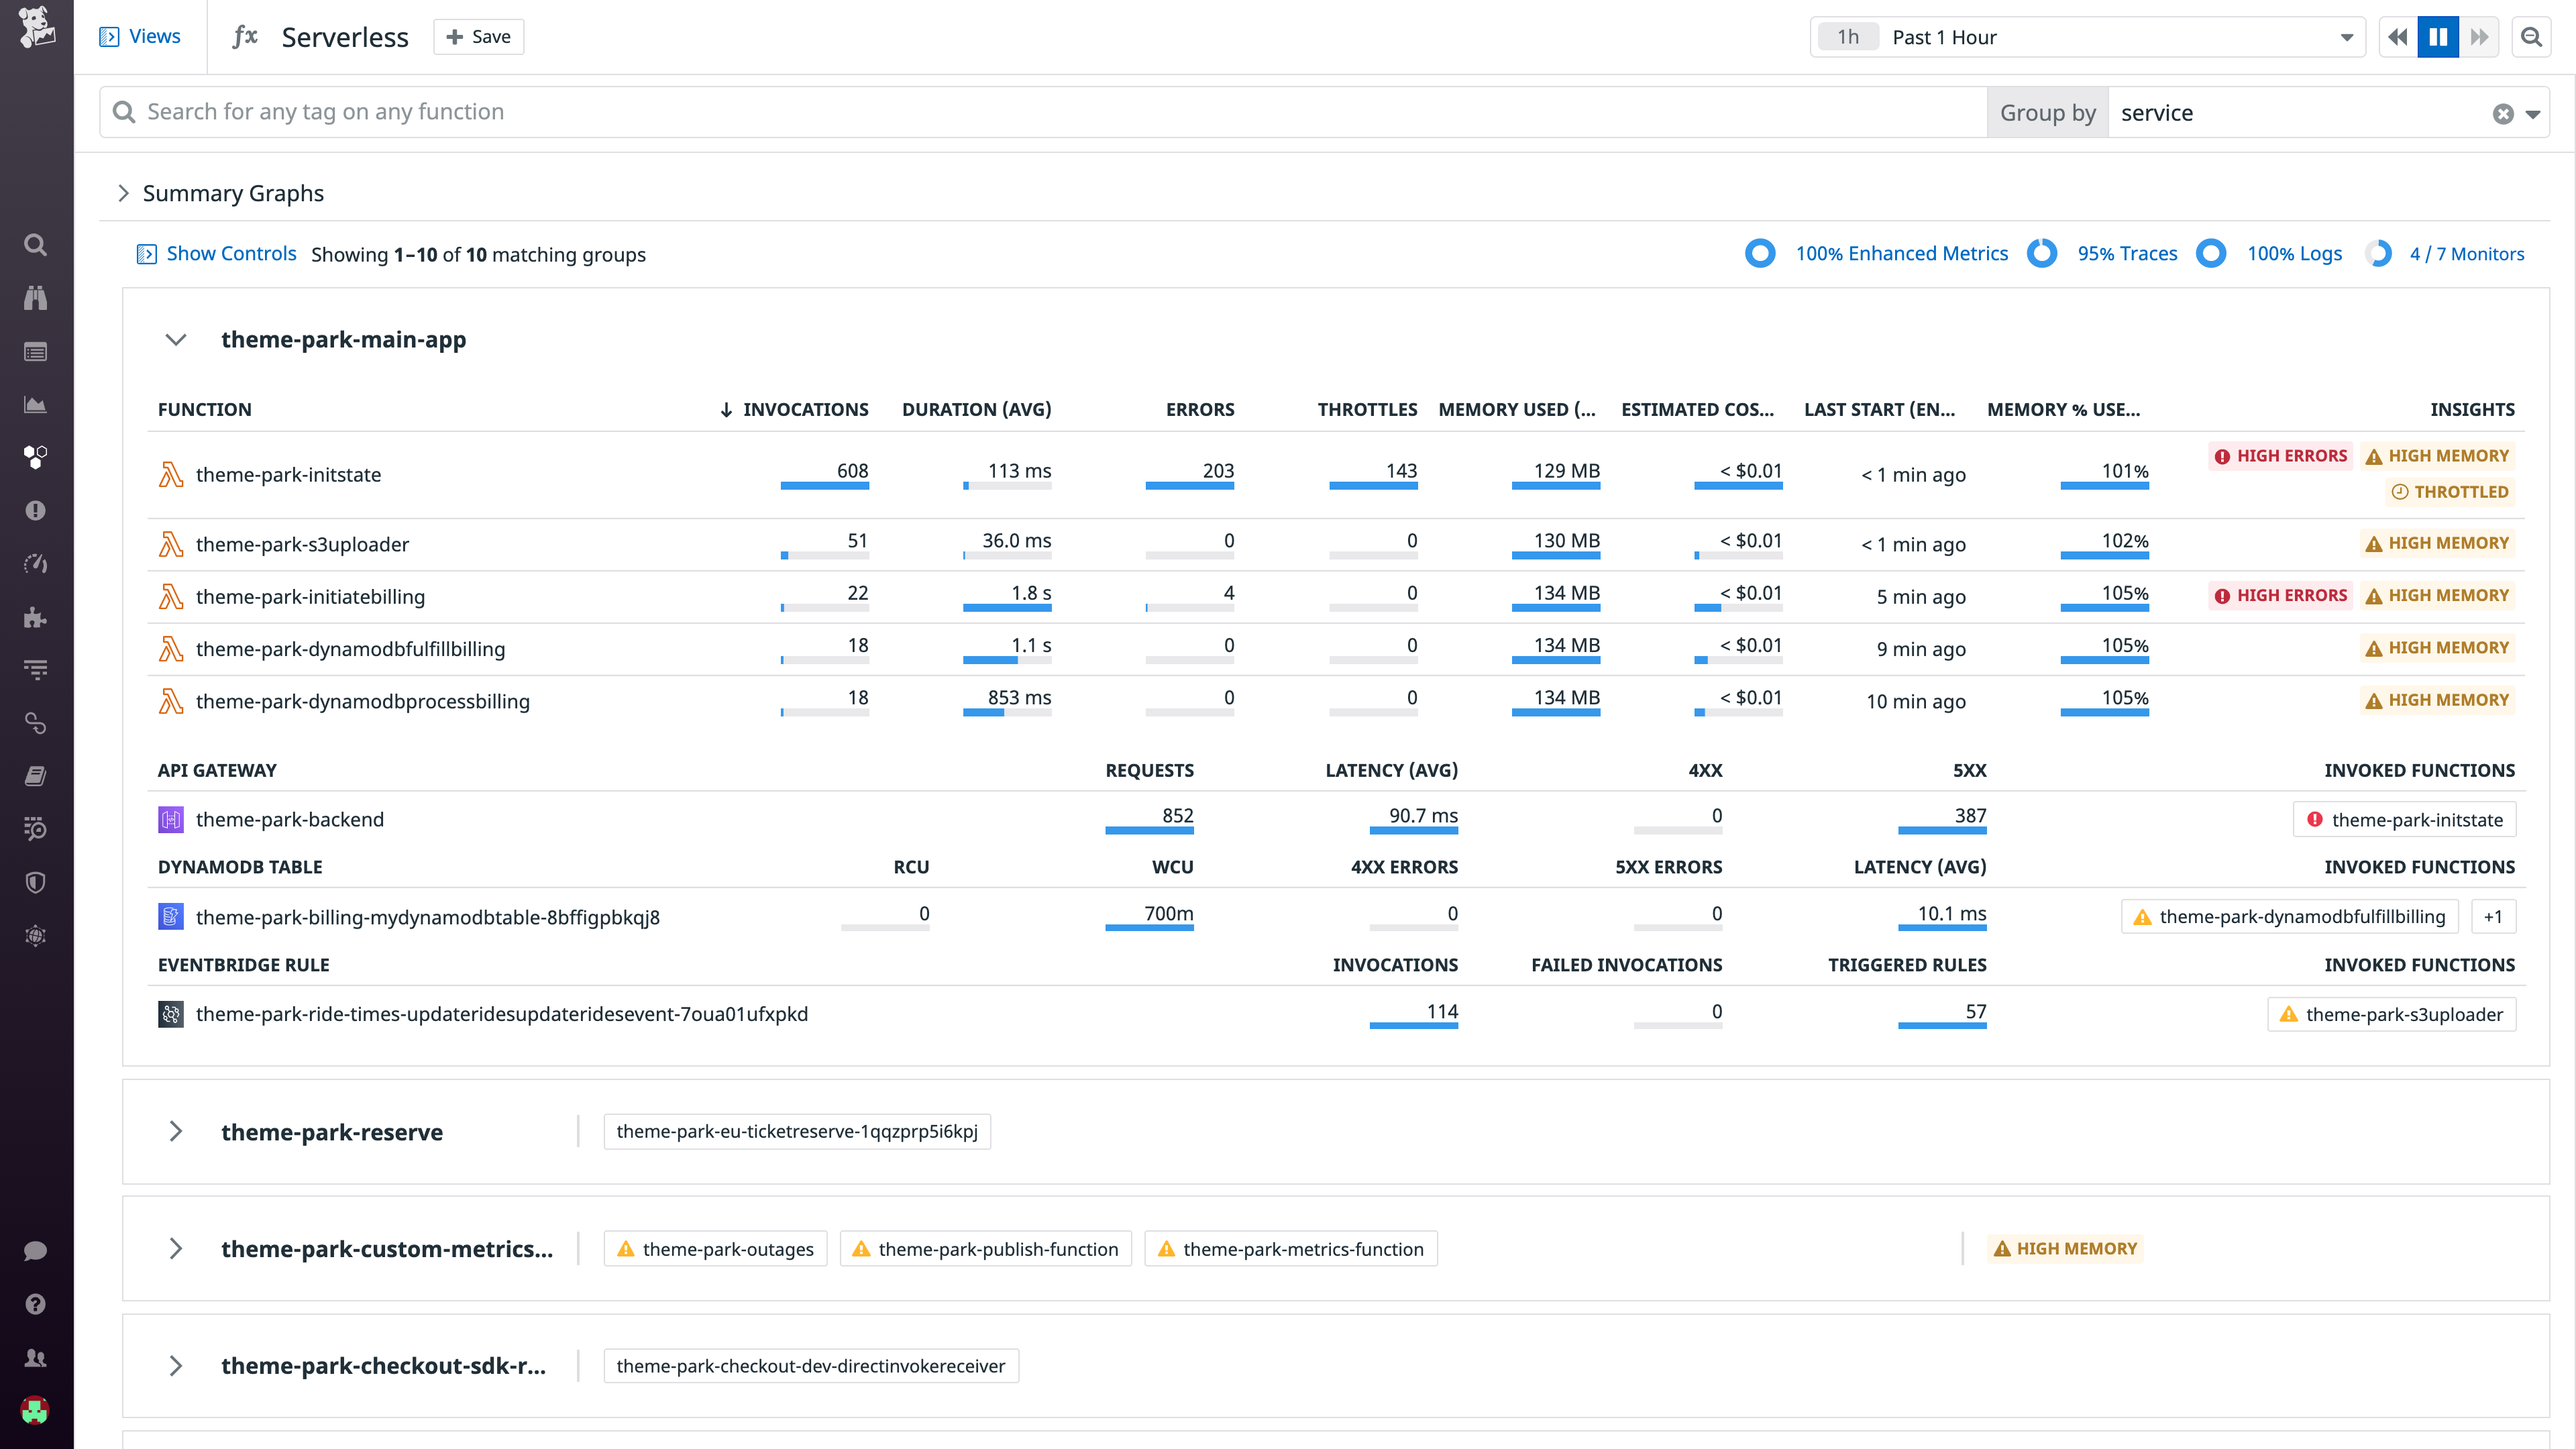Click the Save button next to Serverless
This screenshot has width=2576, height=1449.
point(478,36)
